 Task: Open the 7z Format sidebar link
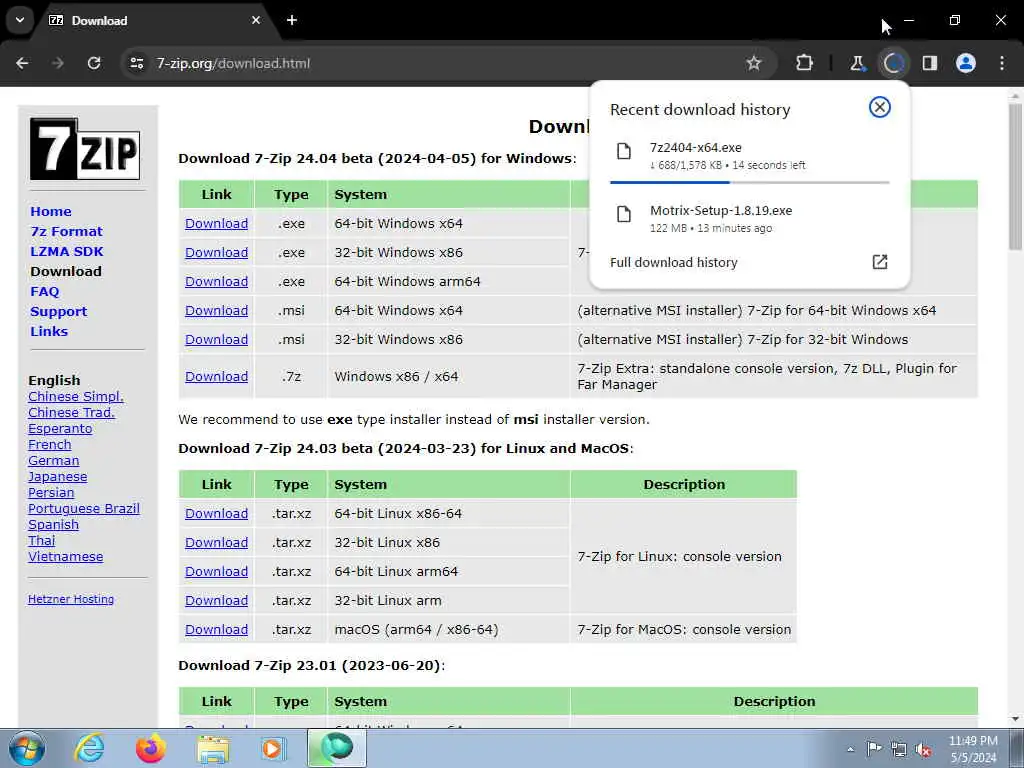click(x=66, y=231)
